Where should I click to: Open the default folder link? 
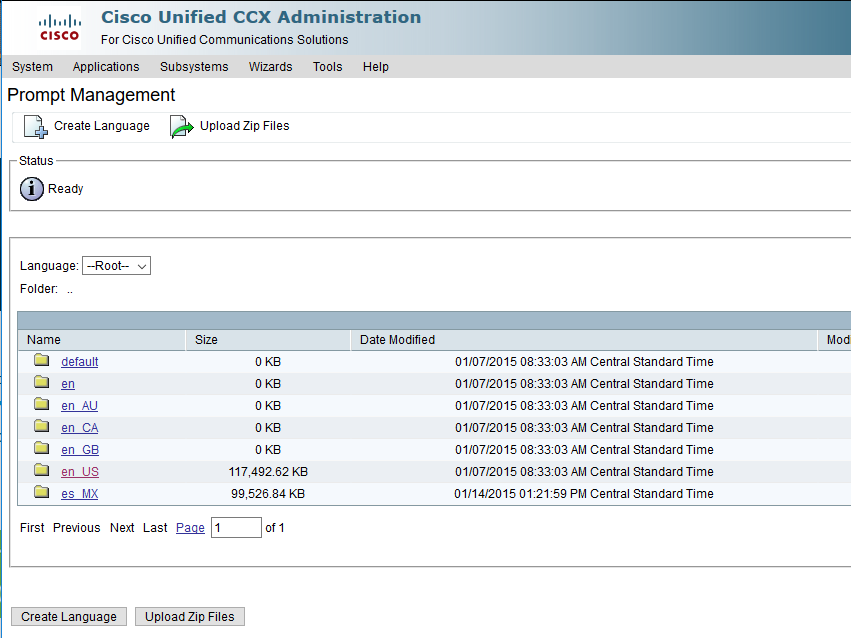(x=80, y=362)
